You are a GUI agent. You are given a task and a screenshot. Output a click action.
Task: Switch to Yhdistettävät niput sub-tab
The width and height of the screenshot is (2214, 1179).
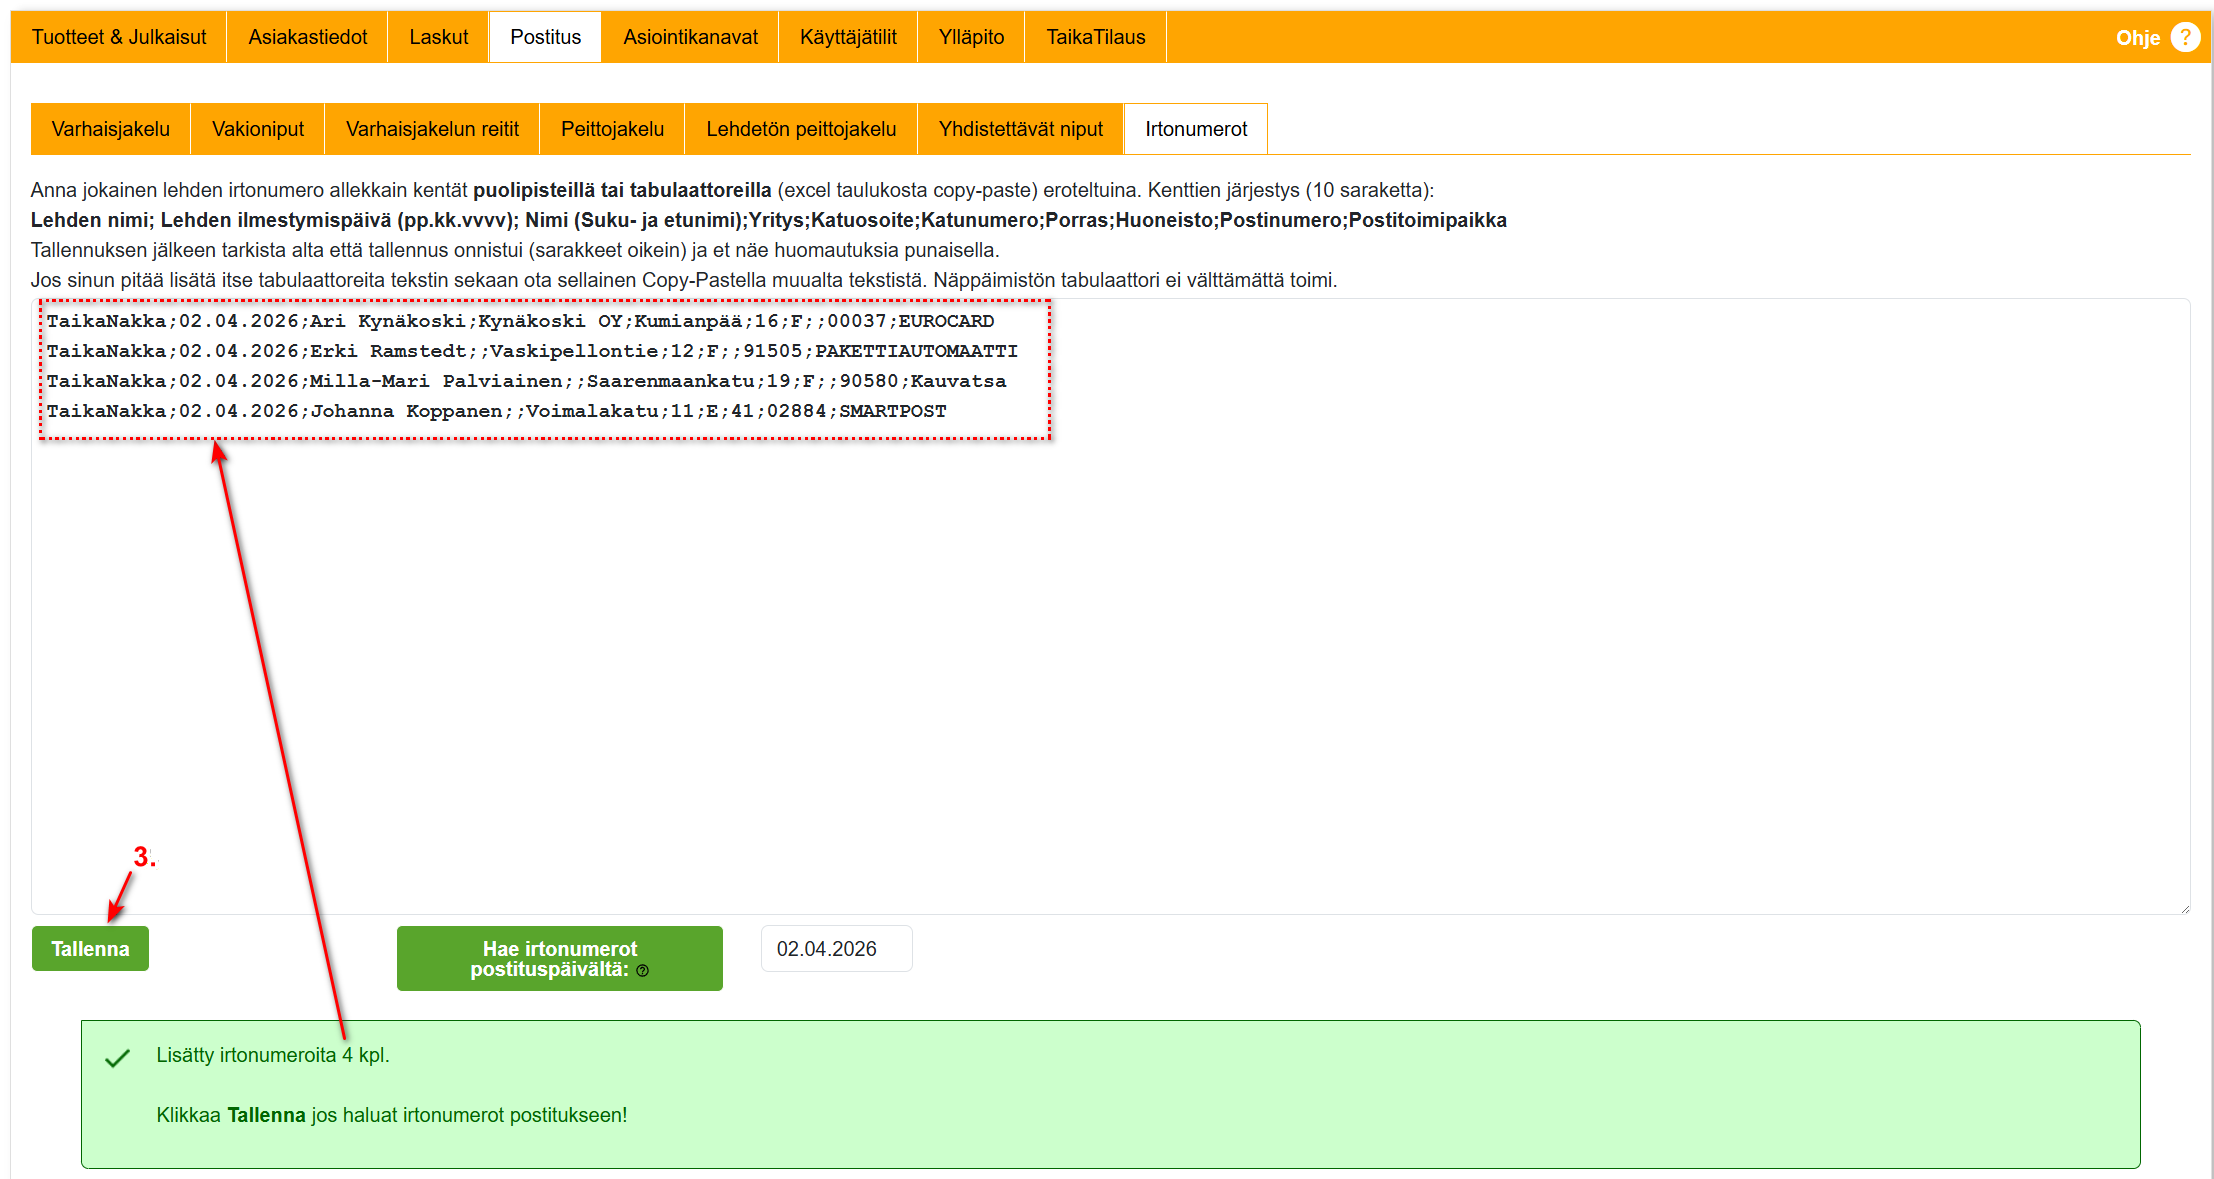pos(1020,129)
